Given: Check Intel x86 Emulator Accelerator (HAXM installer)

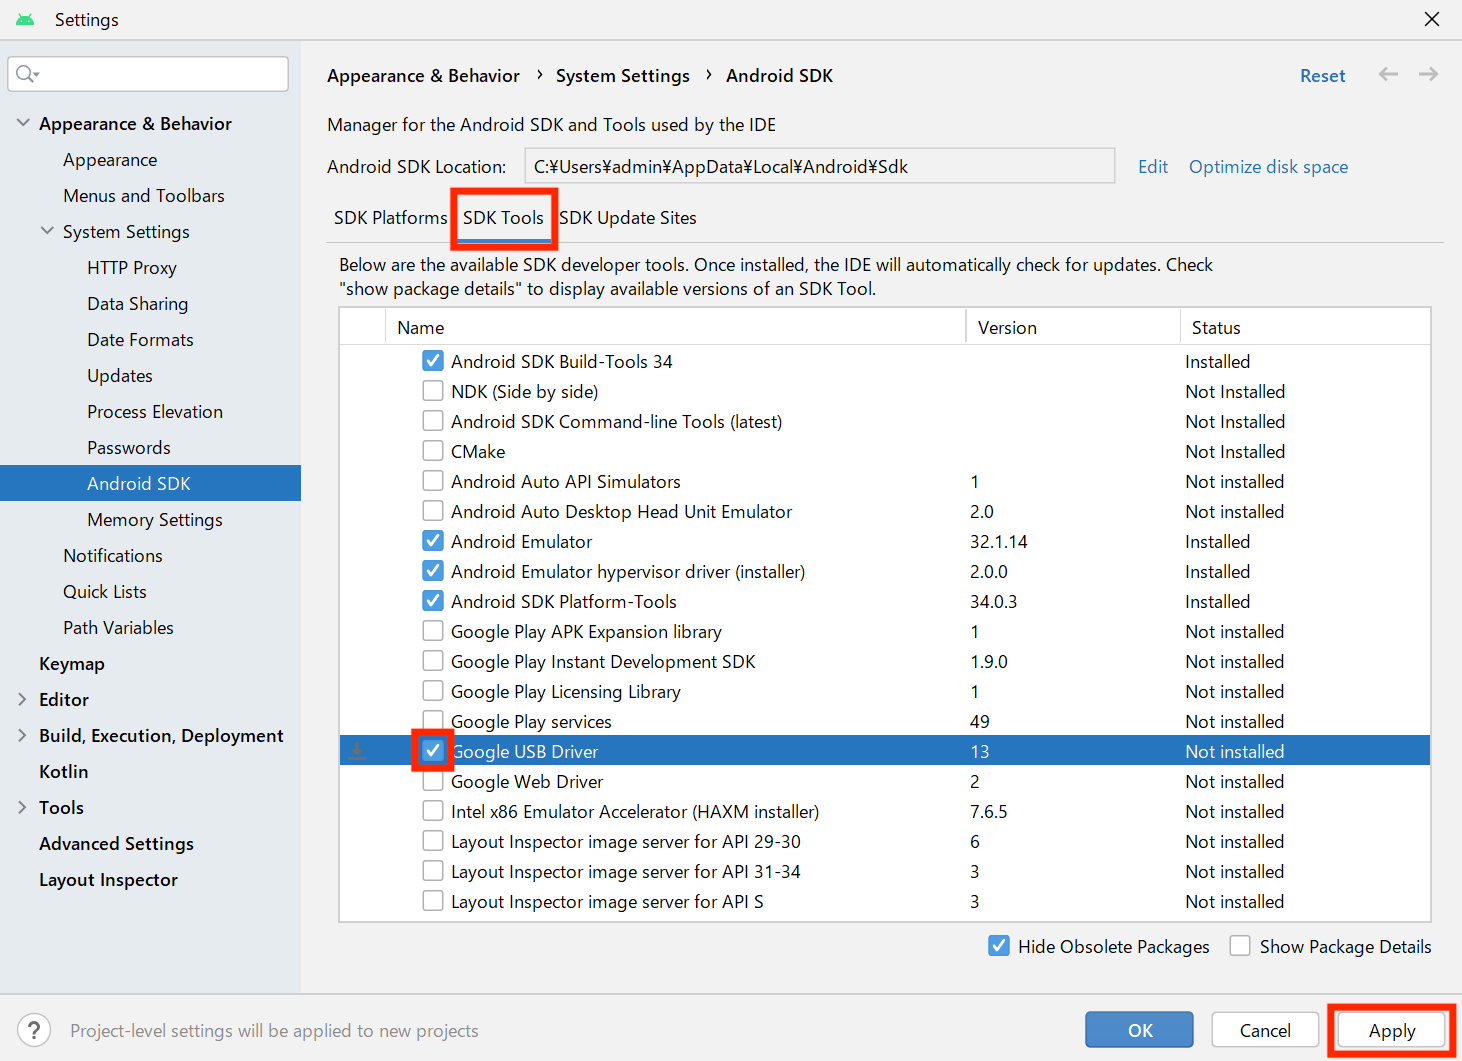Looking at the screenshot, I should (x=433, y=811).
